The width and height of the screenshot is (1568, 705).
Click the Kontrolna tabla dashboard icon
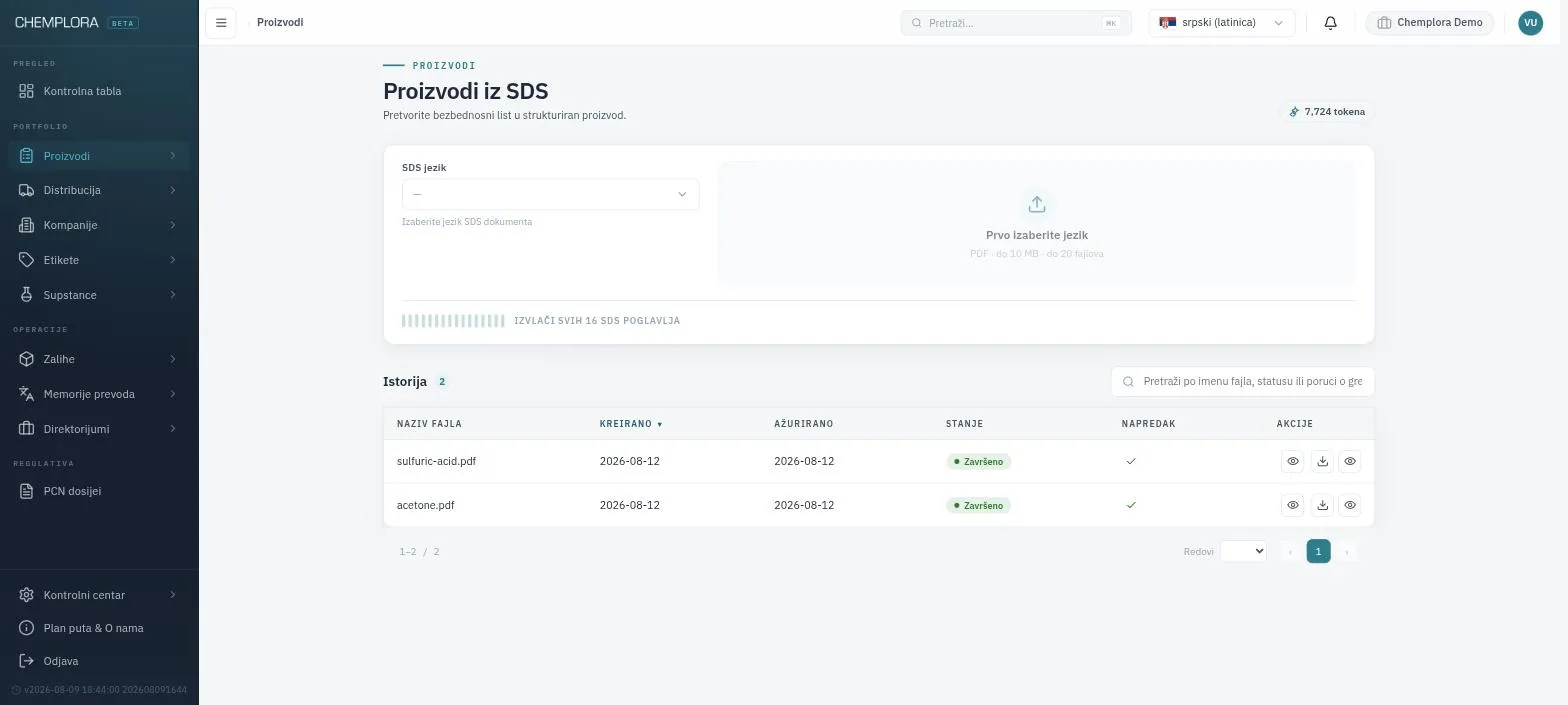[x=27, y=91]
